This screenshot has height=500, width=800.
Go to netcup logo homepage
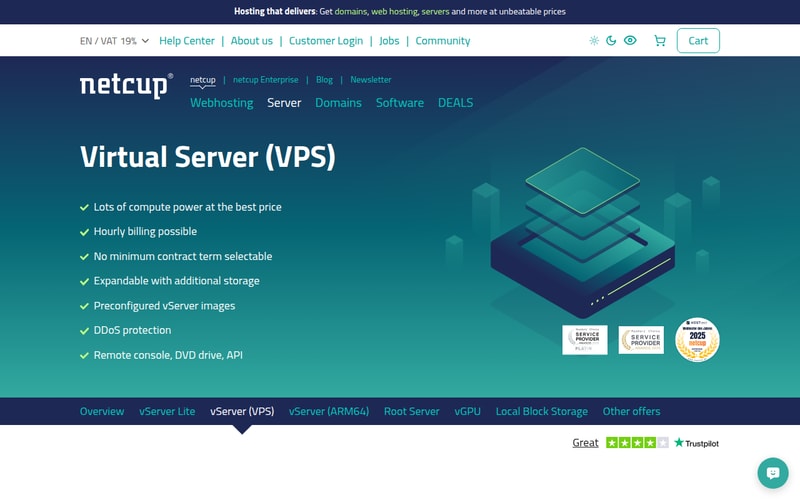126,86
